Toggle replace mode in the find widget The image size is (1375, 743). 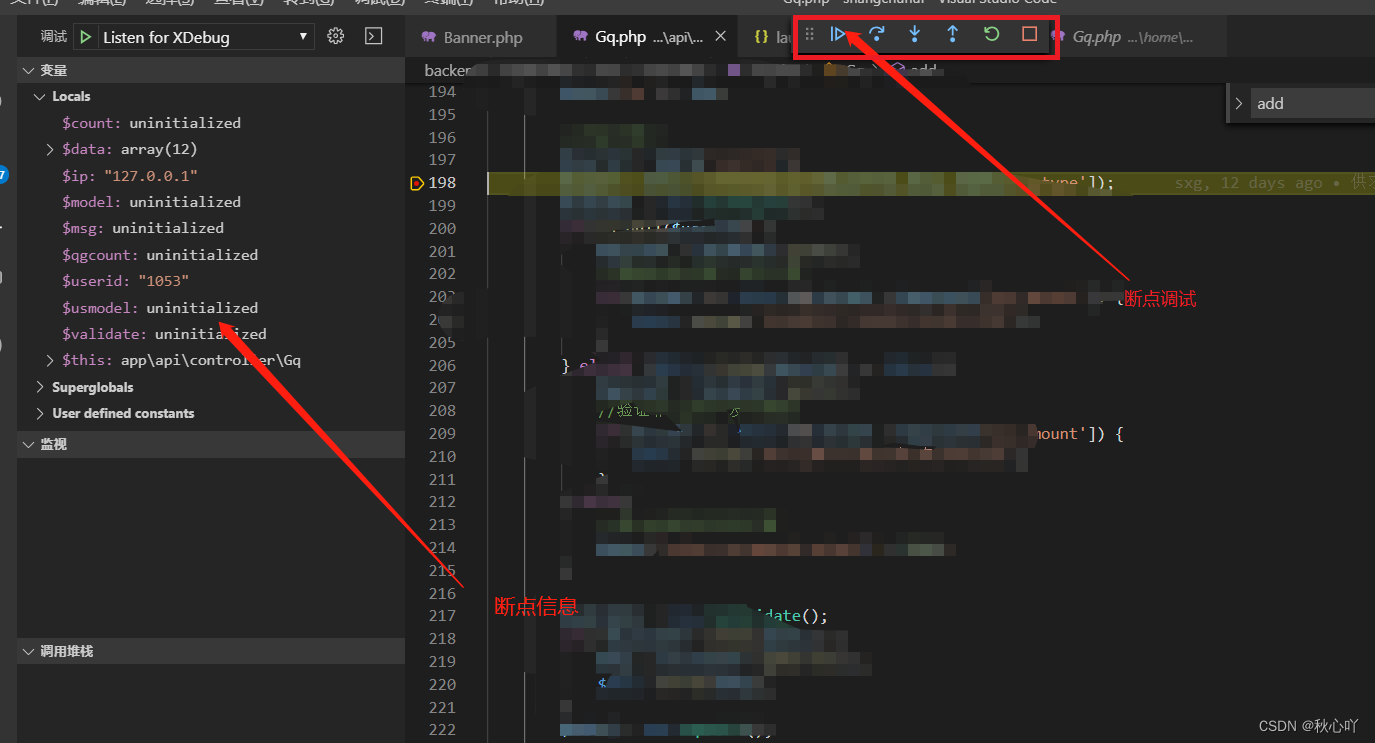1238,103
